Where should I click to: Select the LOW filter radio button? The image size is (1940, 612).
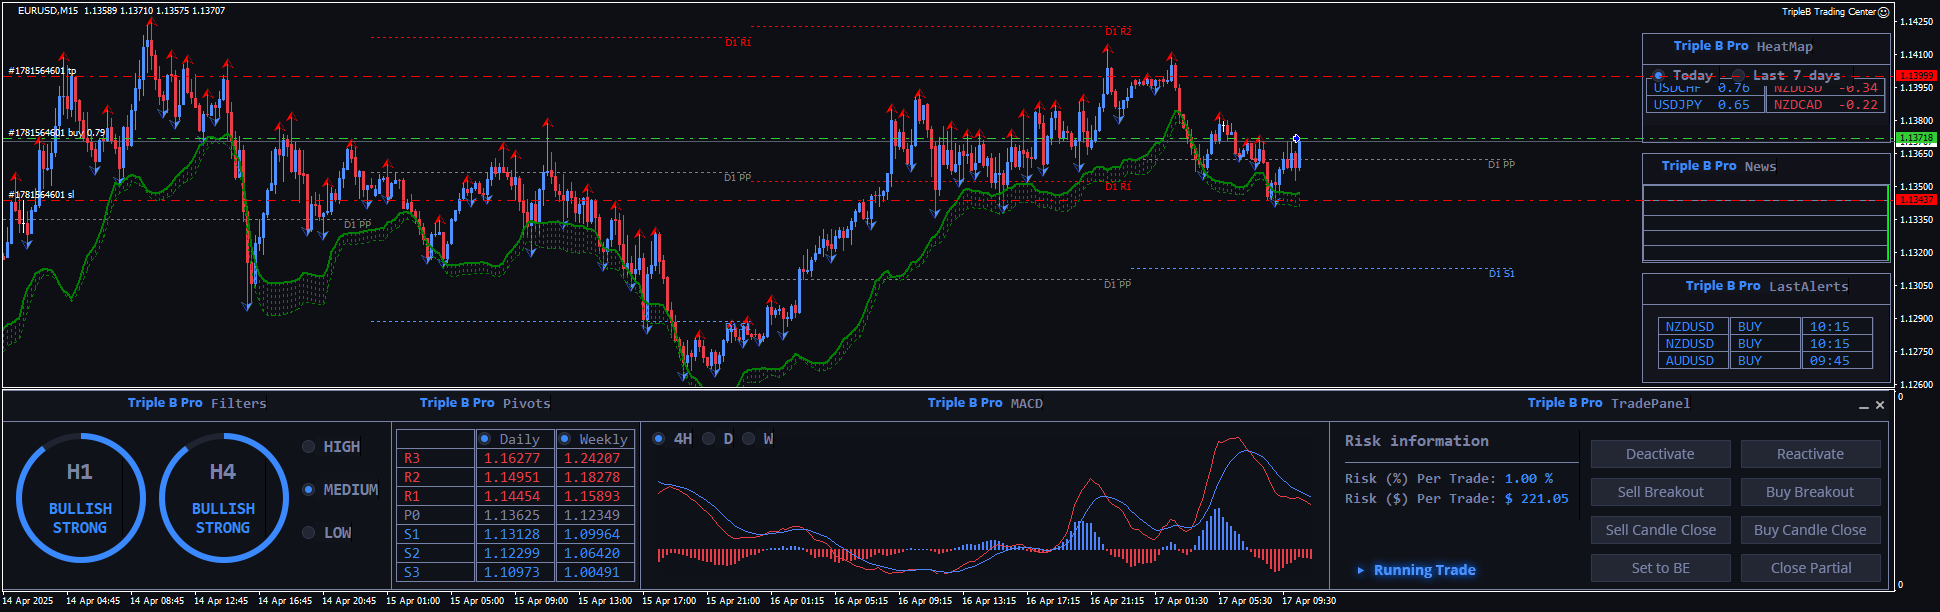pos(309,533)
